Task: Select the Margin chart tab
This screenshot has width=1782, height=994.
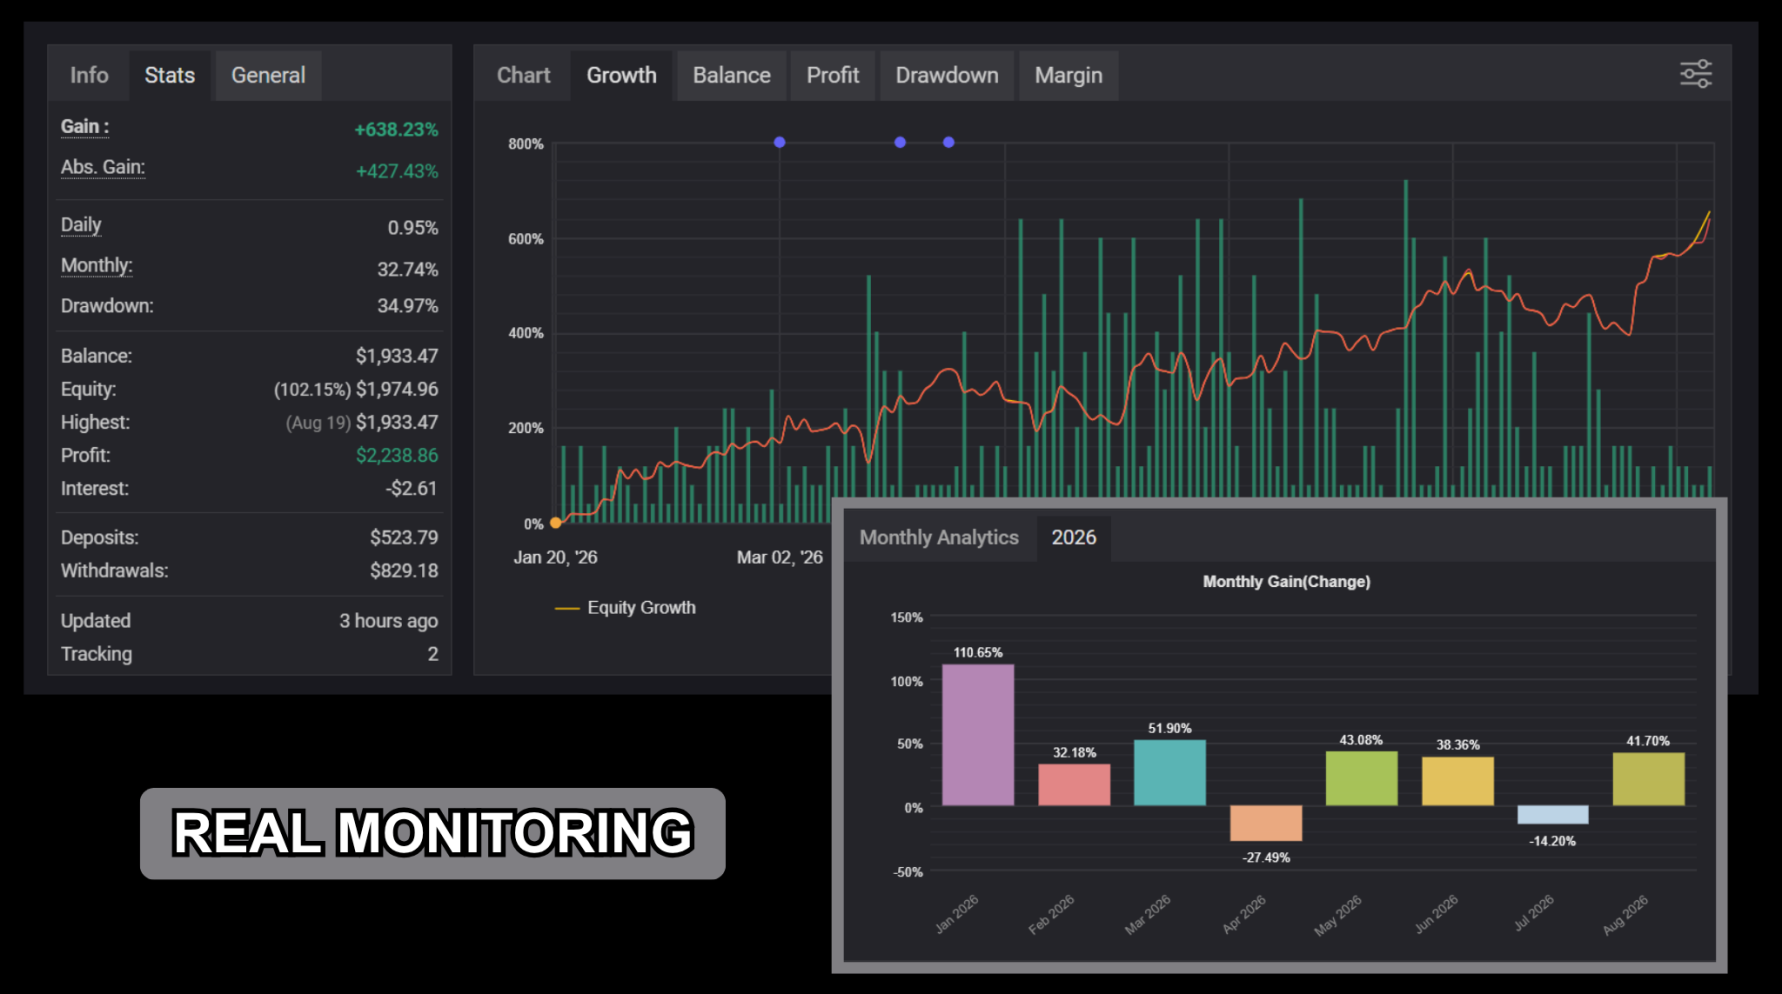Action: pos(1068,75)
